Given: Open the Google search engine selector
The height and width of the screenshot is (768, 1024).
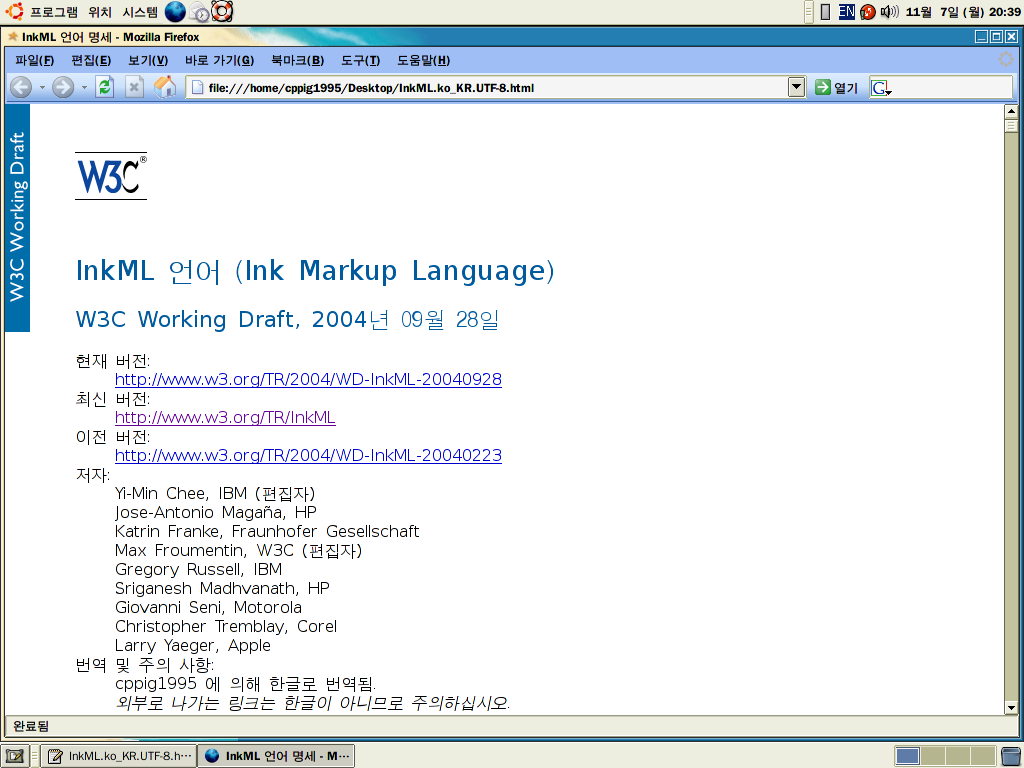Looking at the screenshot, I should point(882,88).
